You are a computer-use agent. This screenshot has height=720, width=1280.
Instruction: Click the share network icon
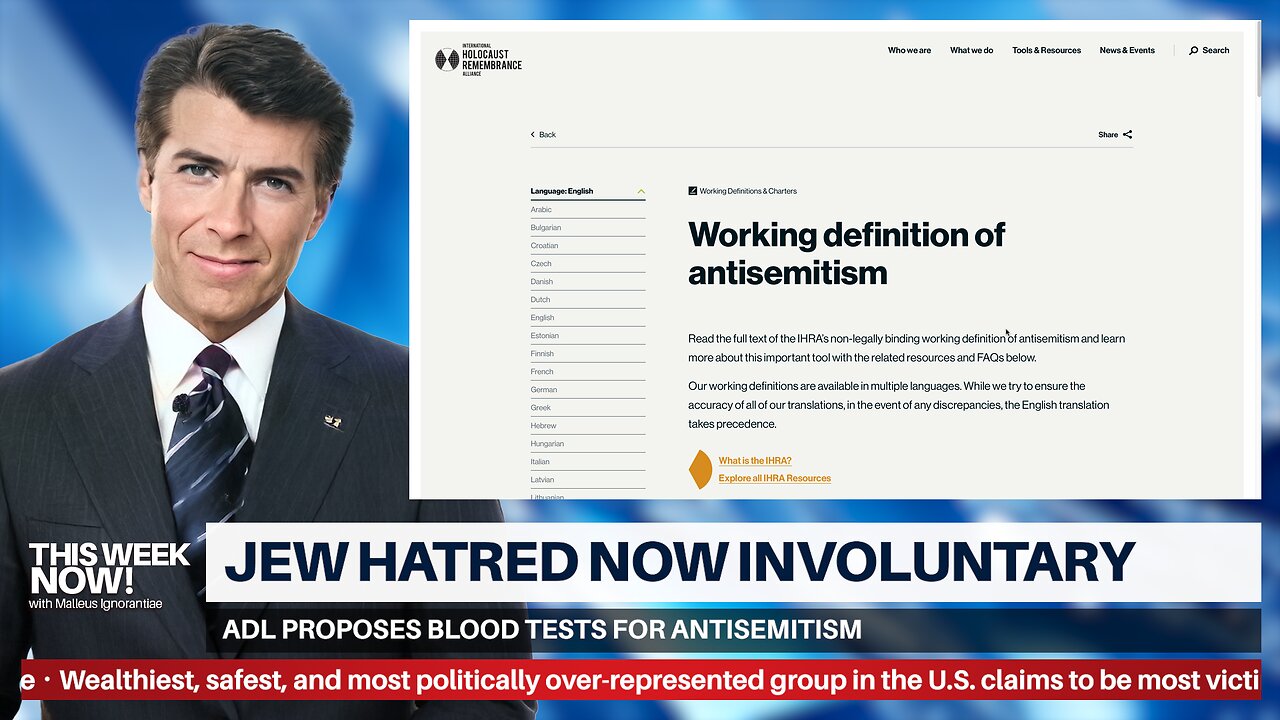point(1127,134)
